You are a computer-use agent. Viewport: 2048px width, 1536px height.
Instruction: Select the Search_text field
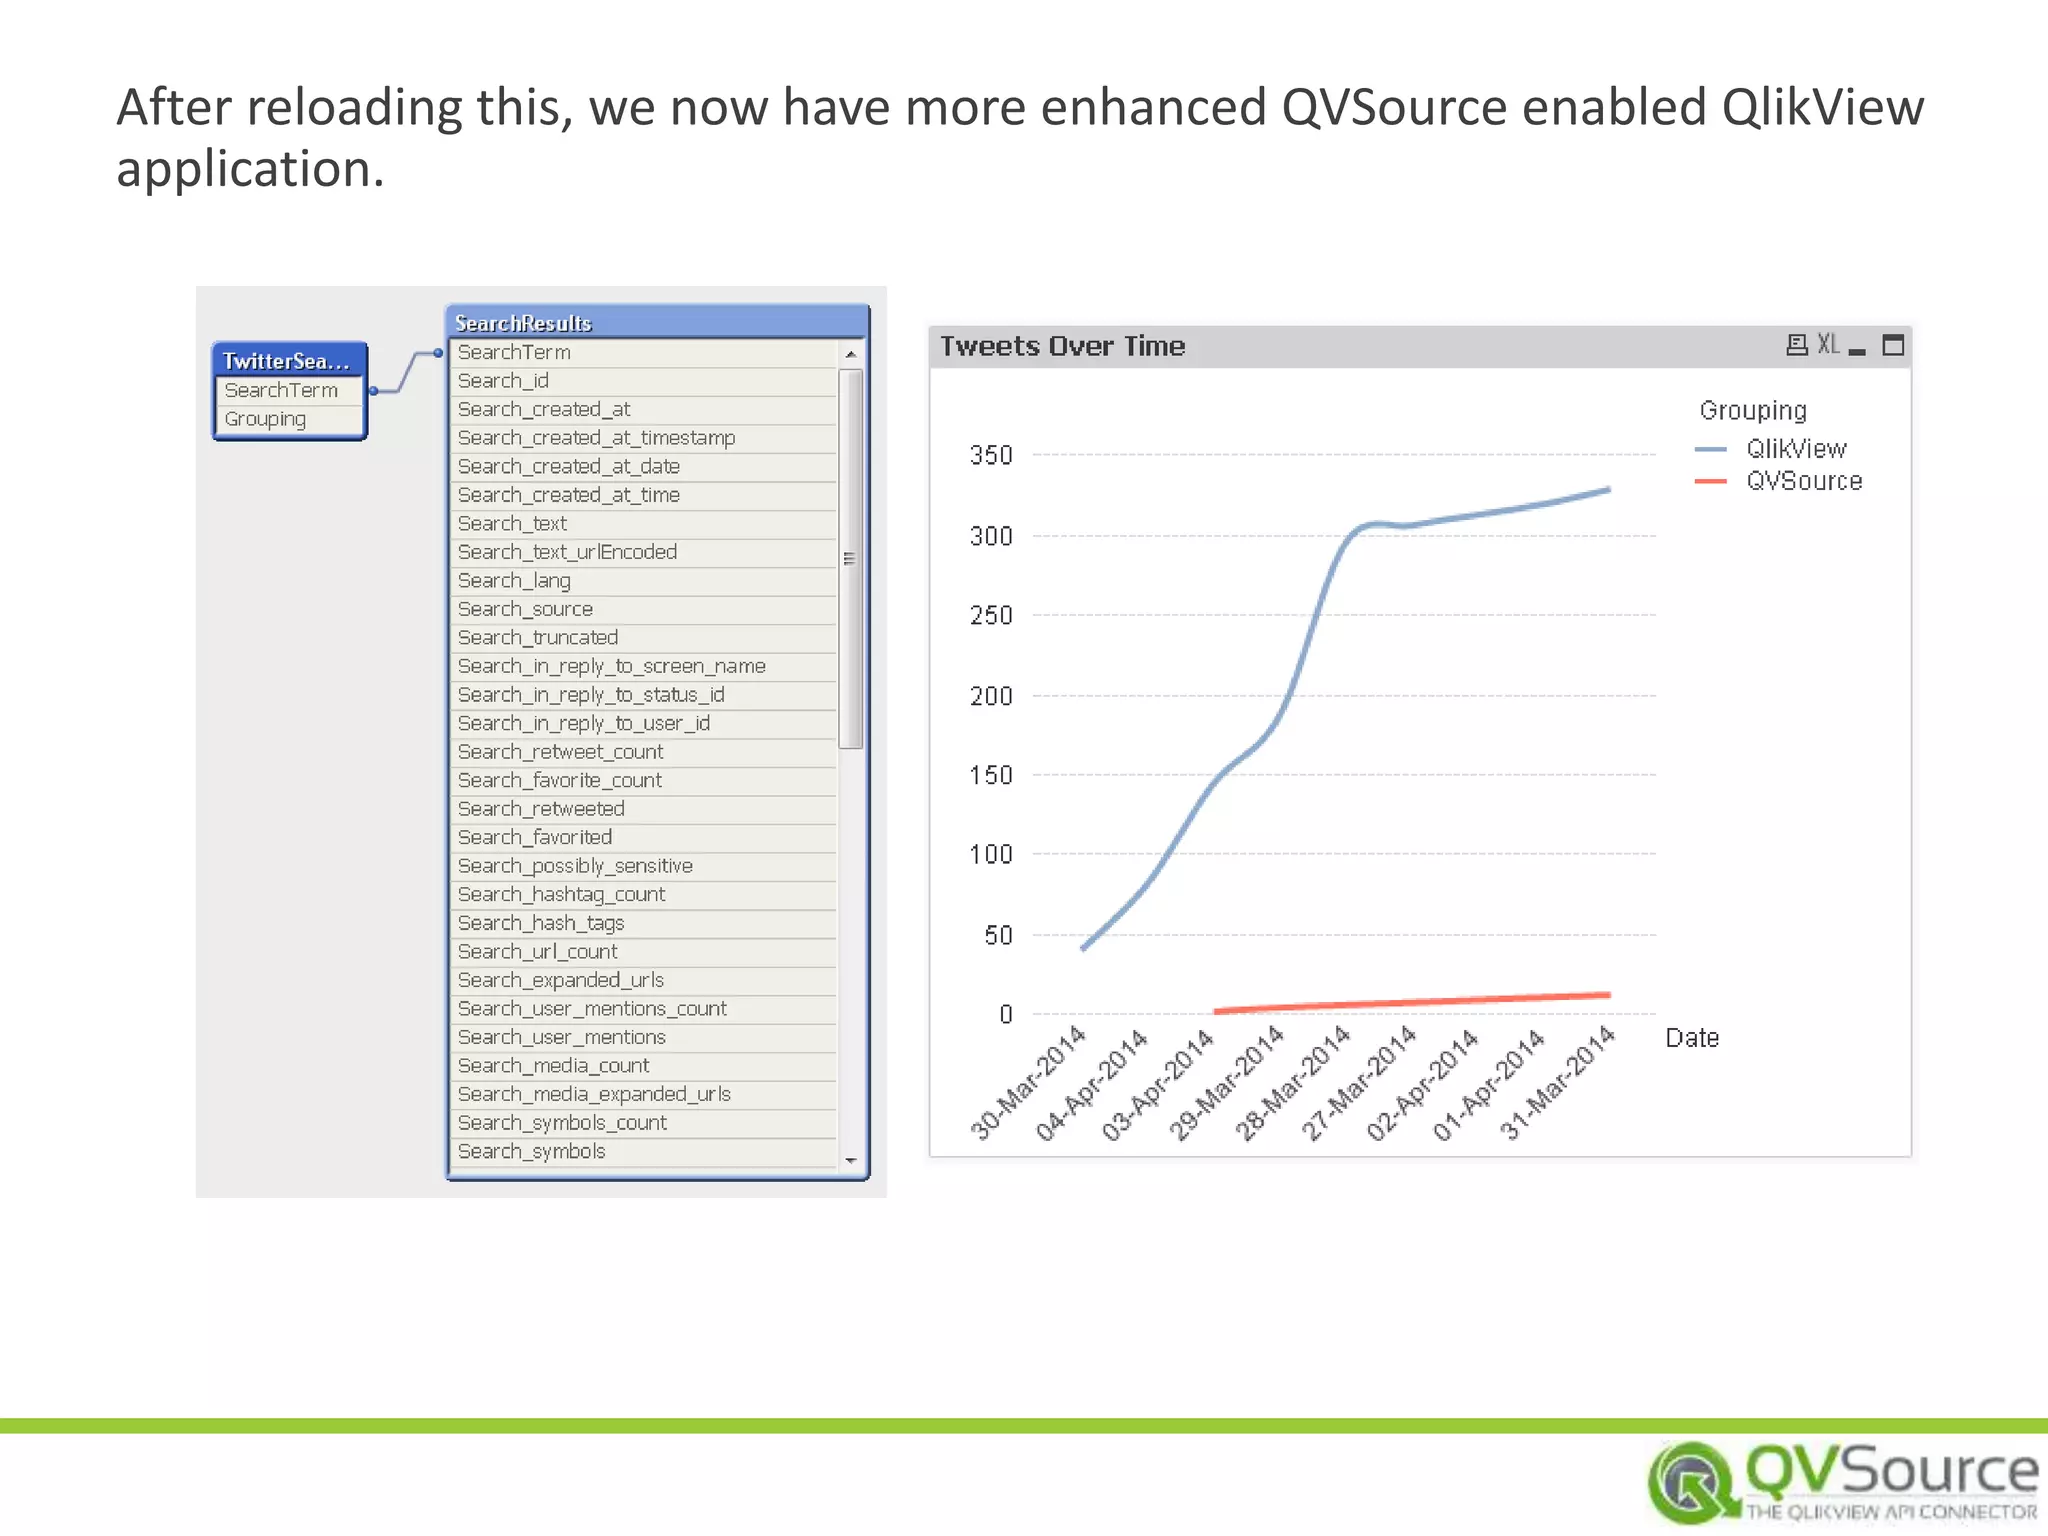pos(643,523)
